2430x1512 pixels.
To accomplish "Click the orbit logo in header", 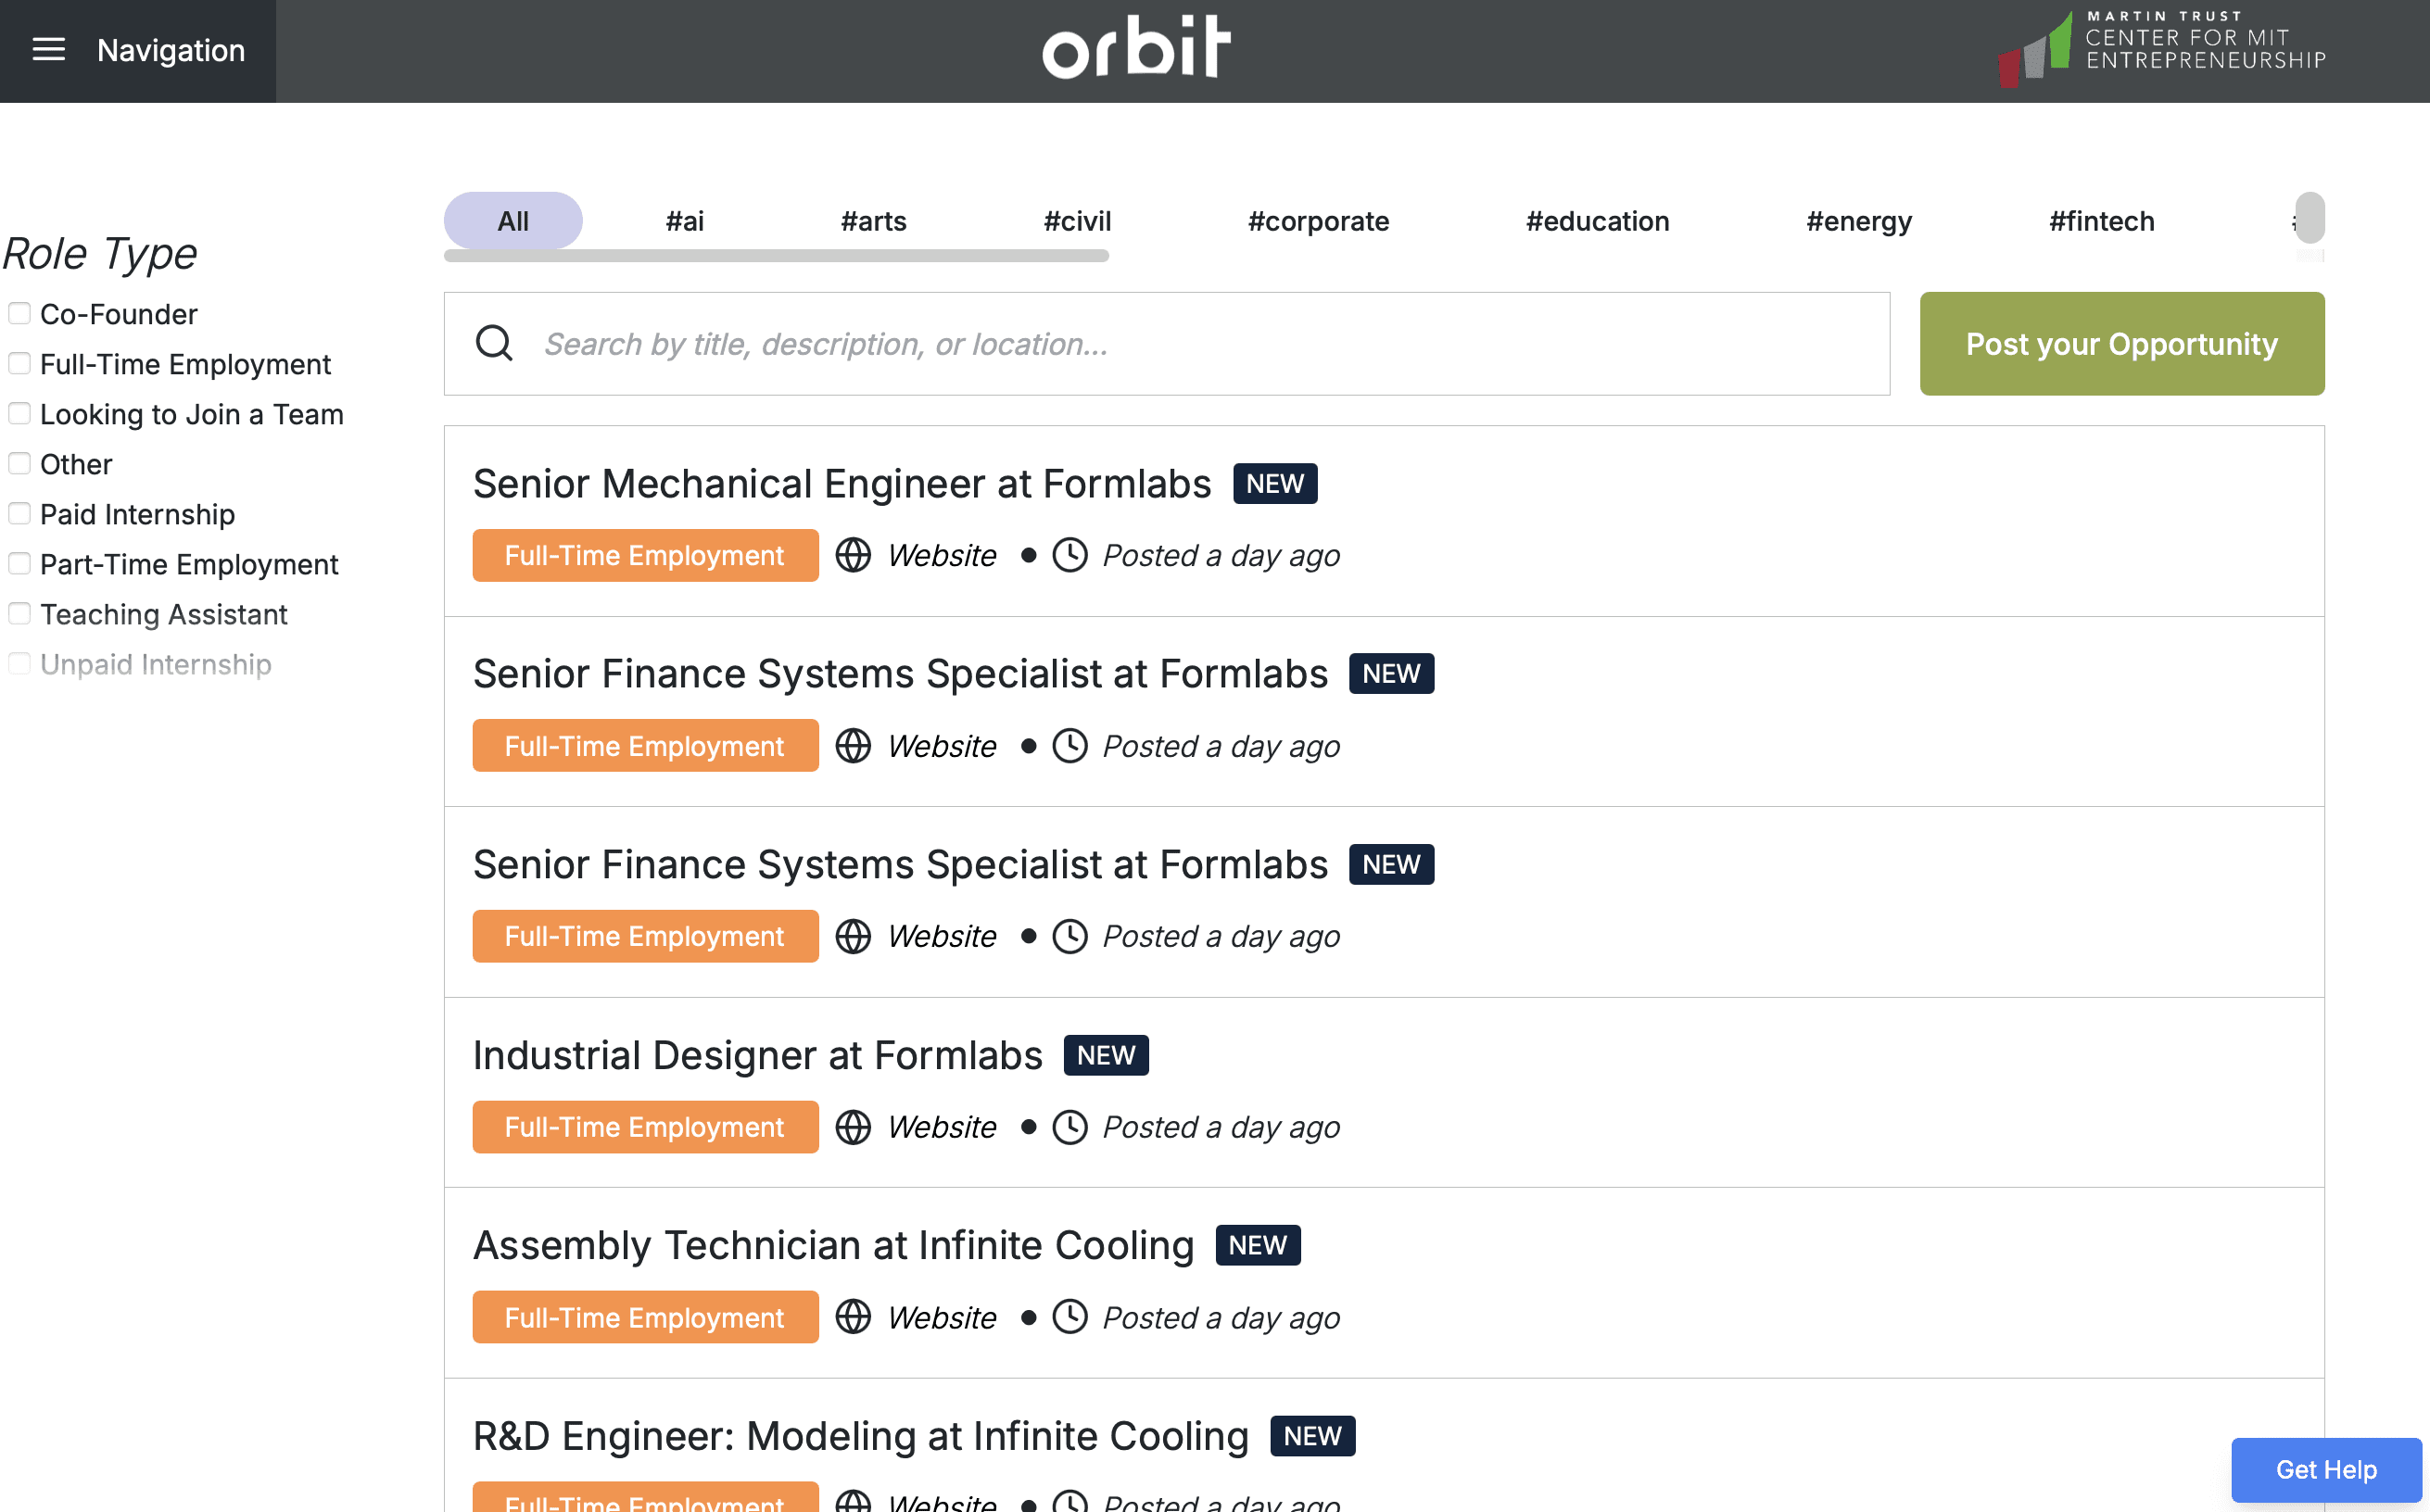I will (1136, 47).
